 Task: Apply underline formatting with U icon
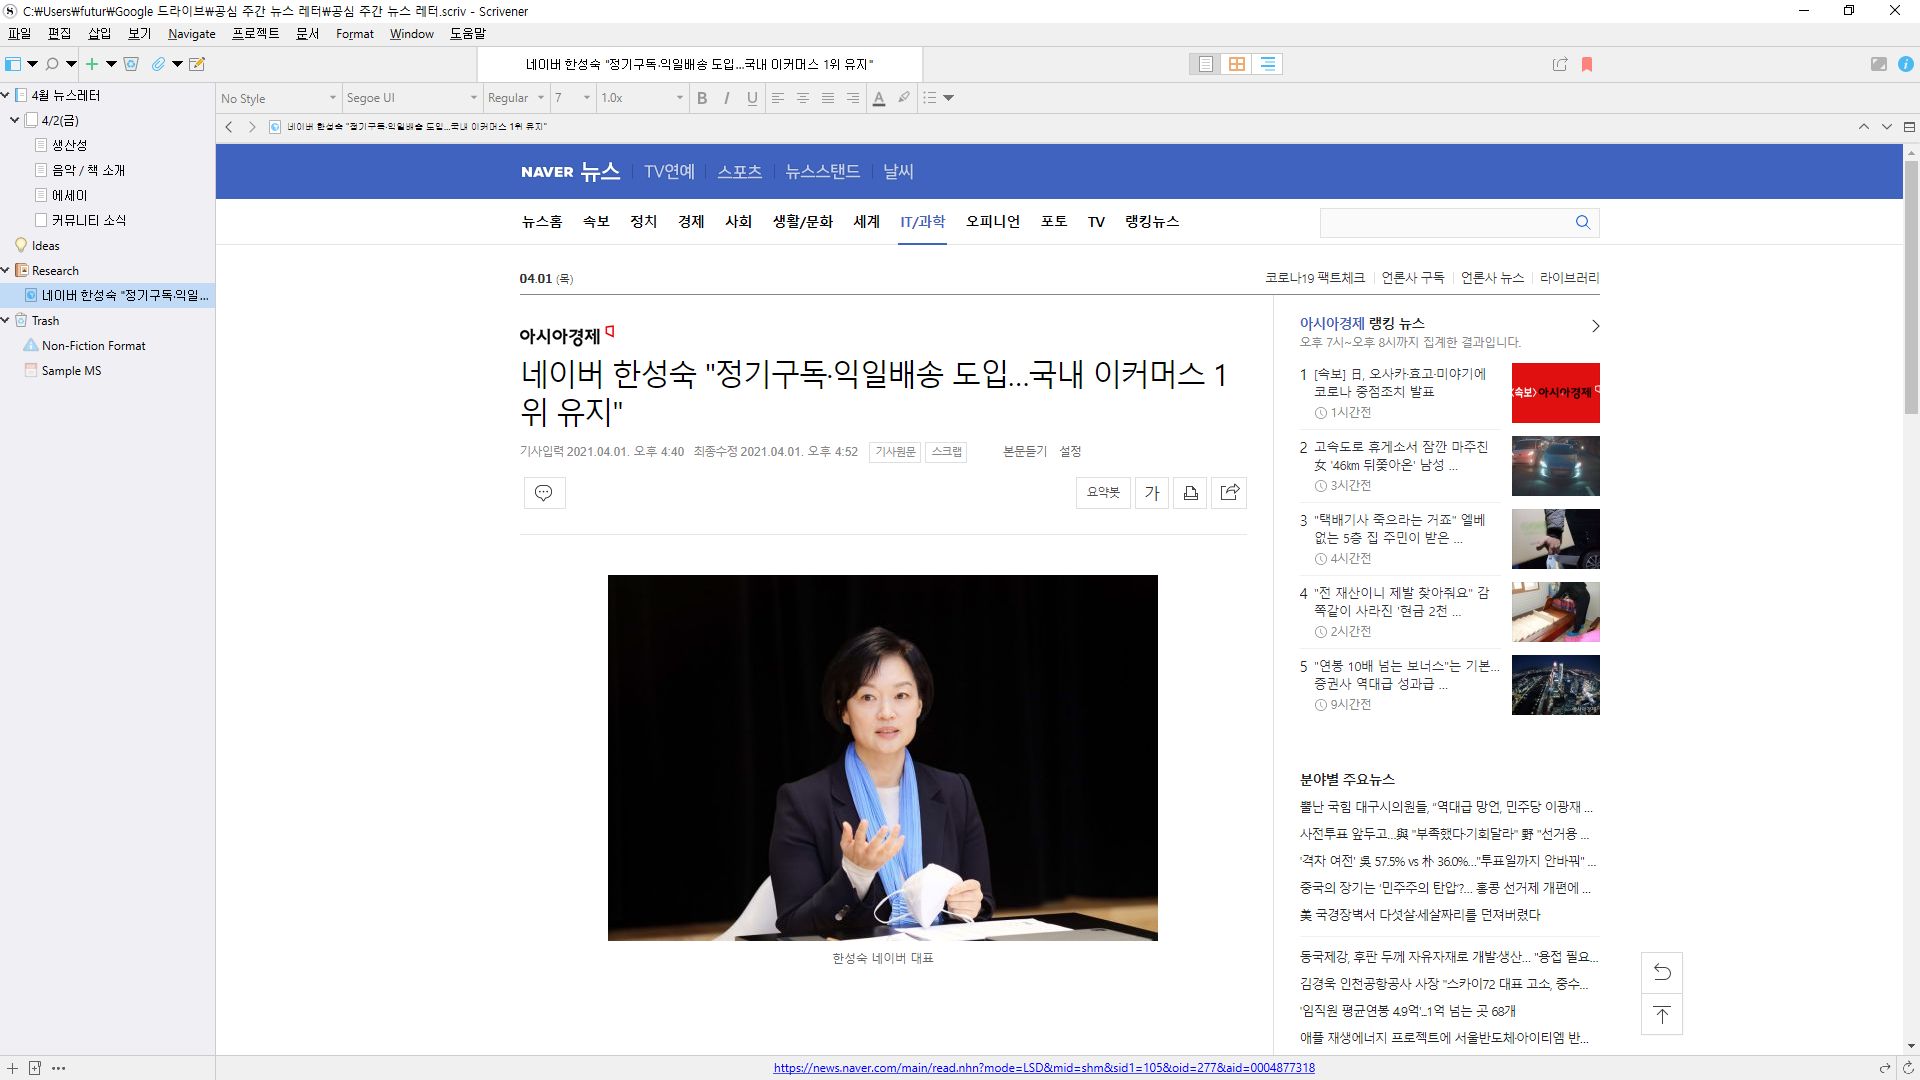tap(752, 98)
